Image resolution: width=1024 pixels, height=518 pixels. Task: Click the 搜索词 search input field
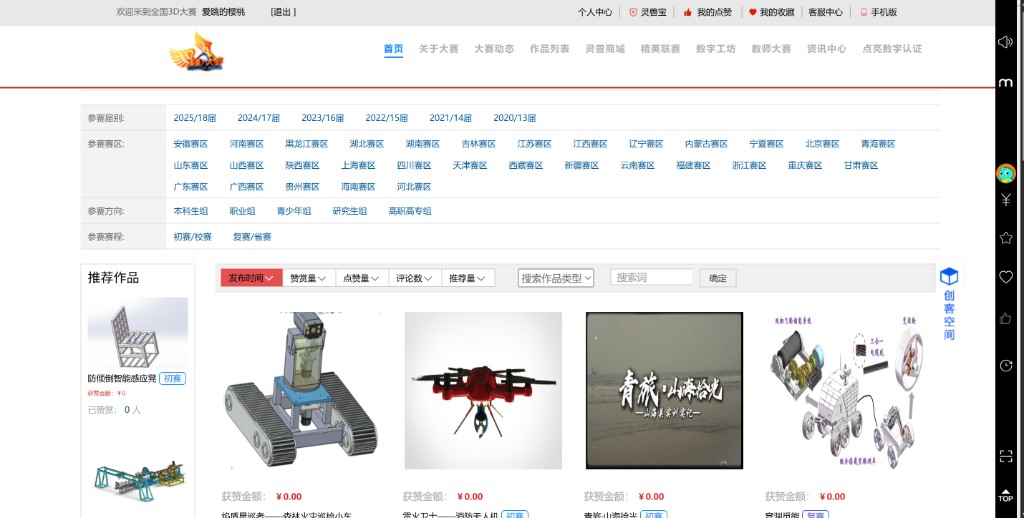651,277
